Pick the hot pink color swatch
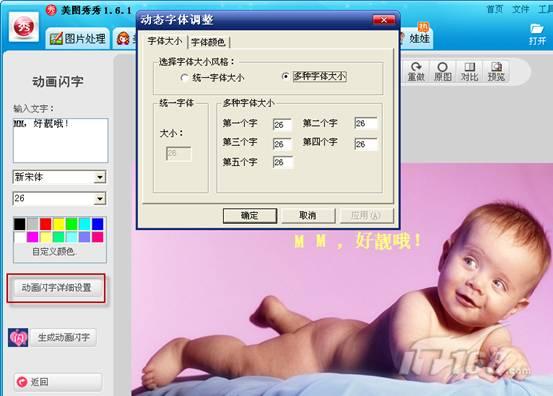 pos(98,237)
